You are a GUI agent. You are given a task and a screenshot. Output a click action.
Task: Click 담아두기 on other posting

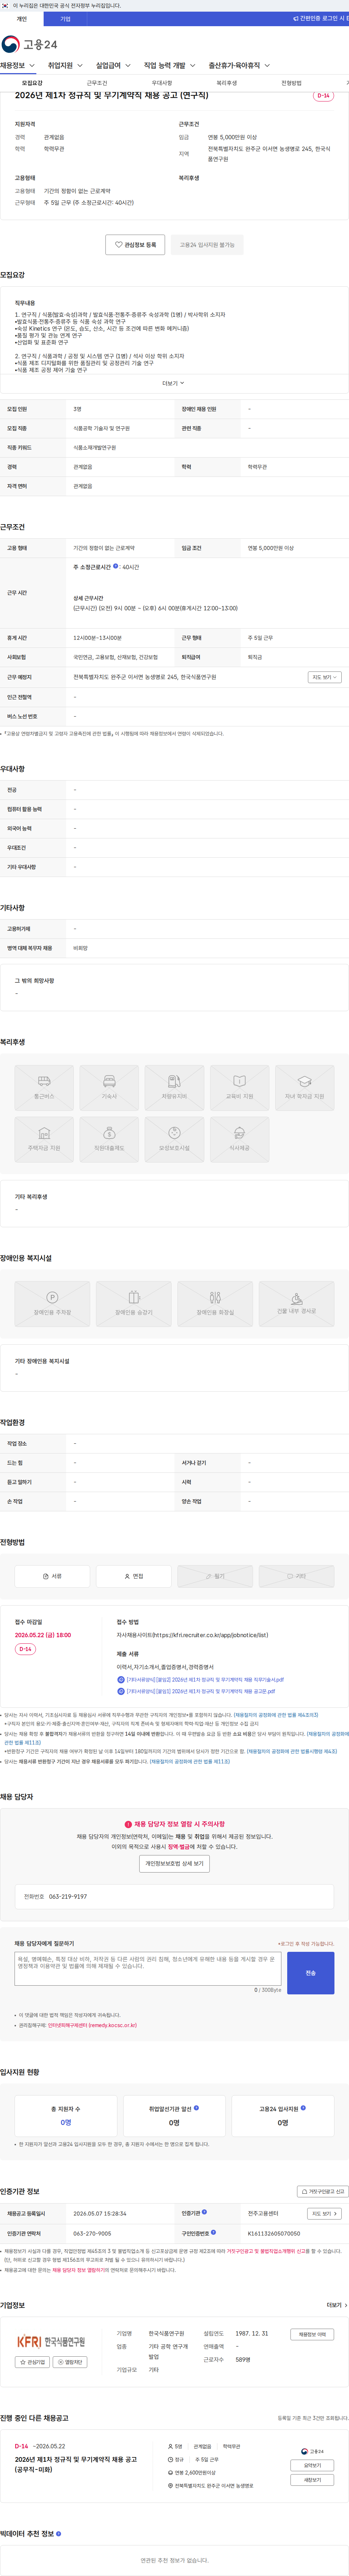[312, 2465]
